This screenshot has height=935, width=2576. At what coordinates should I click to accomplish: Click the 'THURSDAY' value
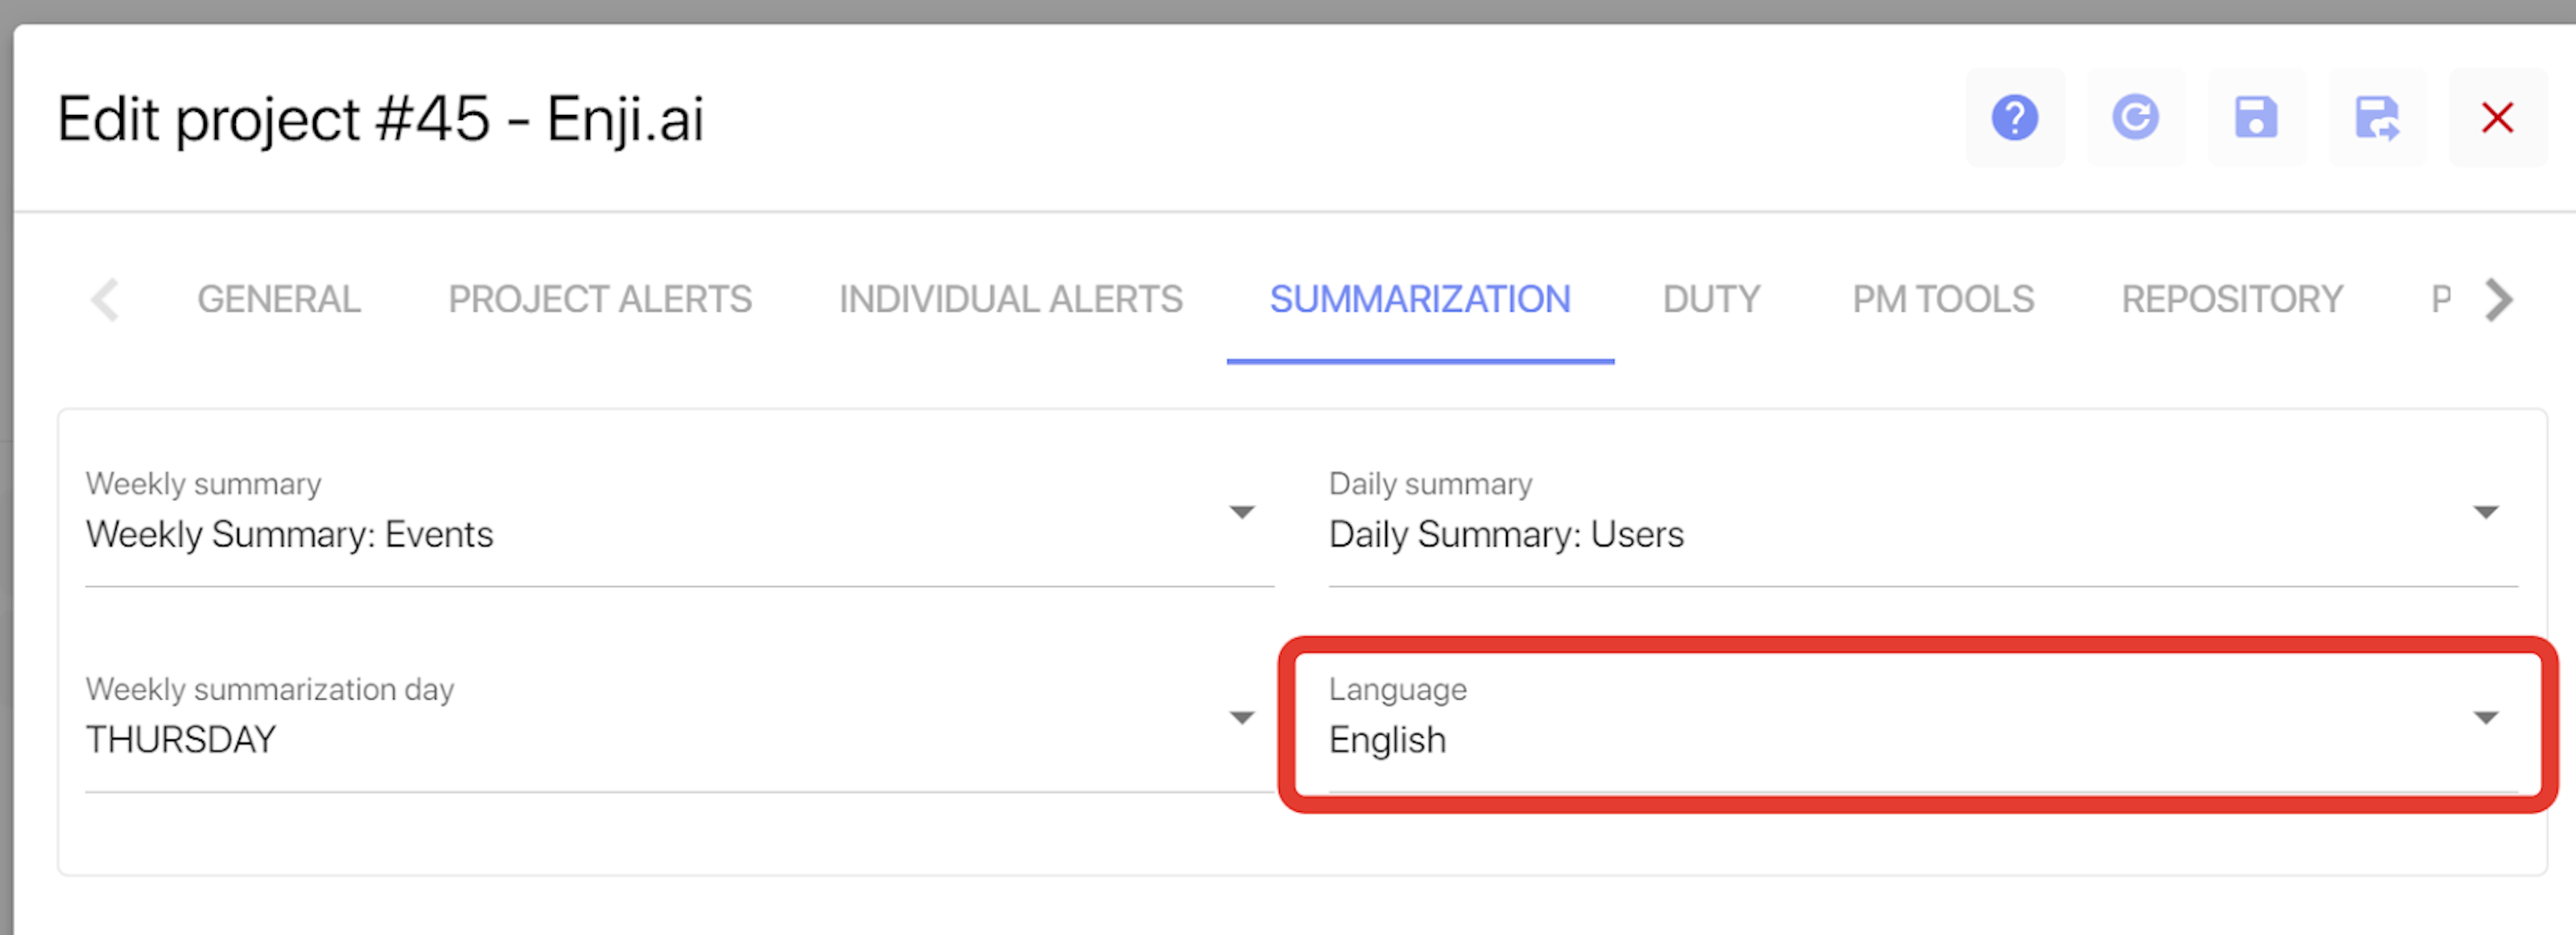[x=181, y=740]
